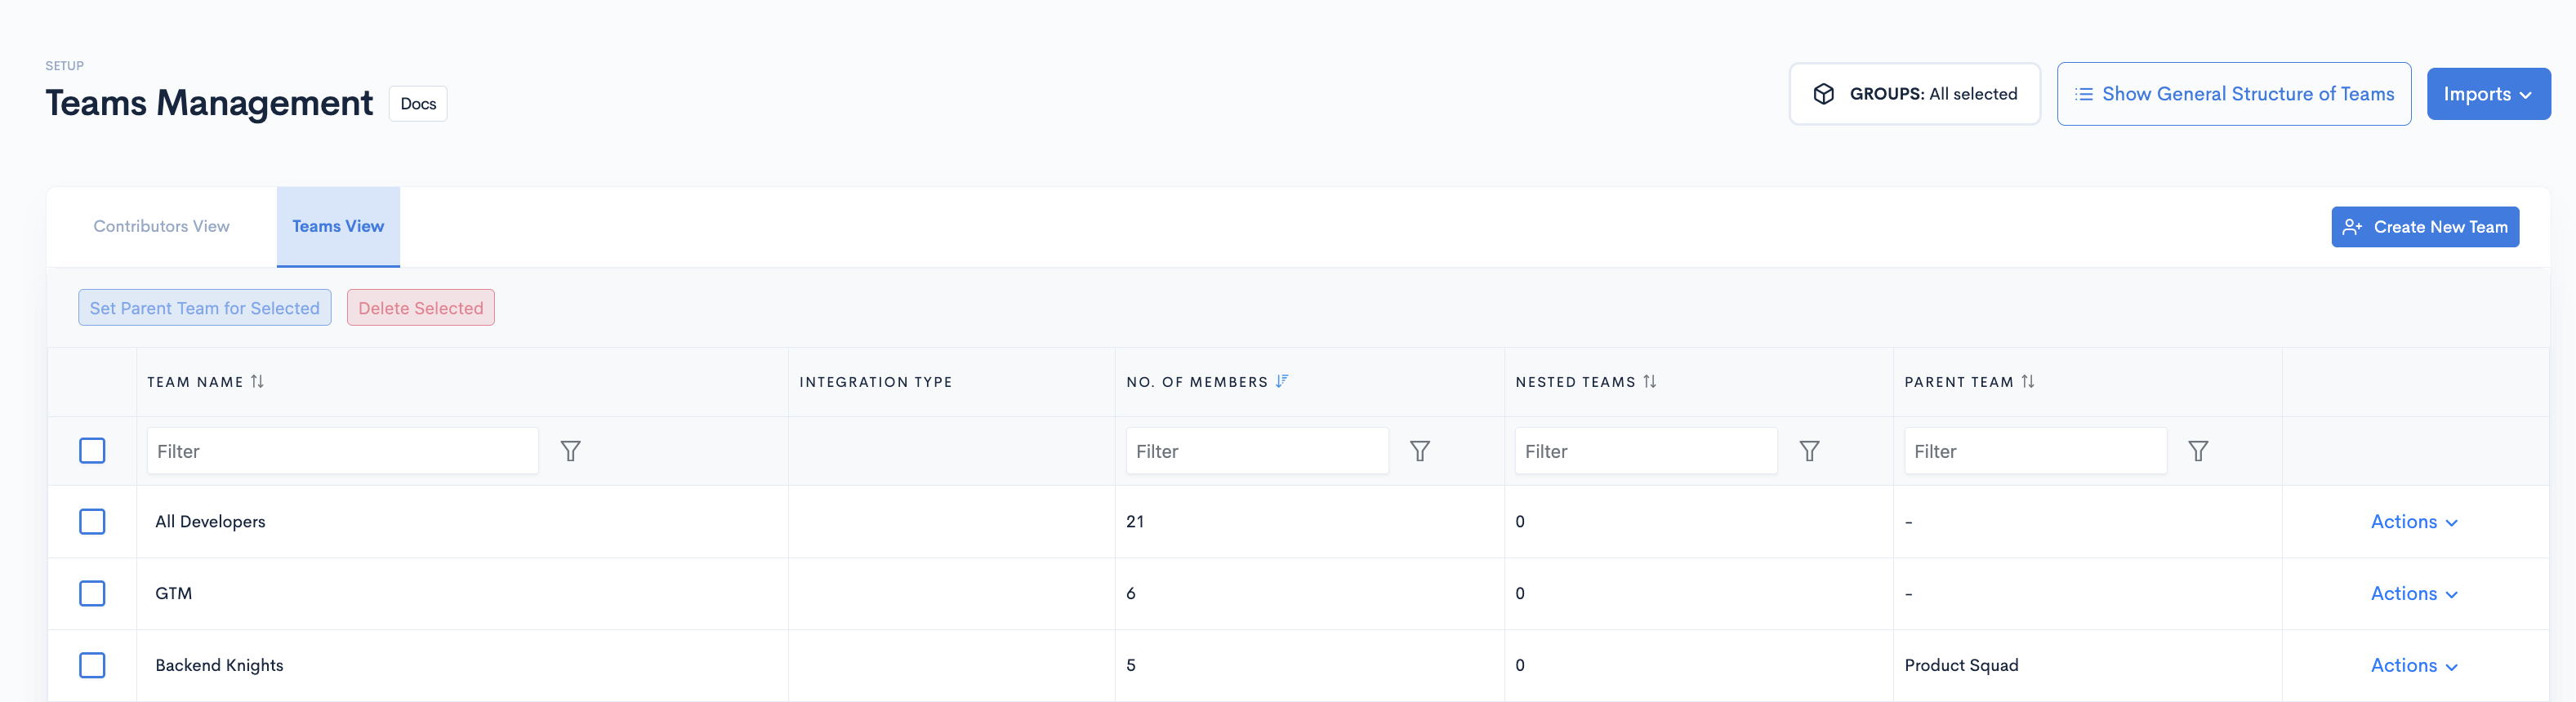The height and width of the screenshot is (702, 2576).
Task: Click the Team Name sort arrows icon
Action: point(257,381)
